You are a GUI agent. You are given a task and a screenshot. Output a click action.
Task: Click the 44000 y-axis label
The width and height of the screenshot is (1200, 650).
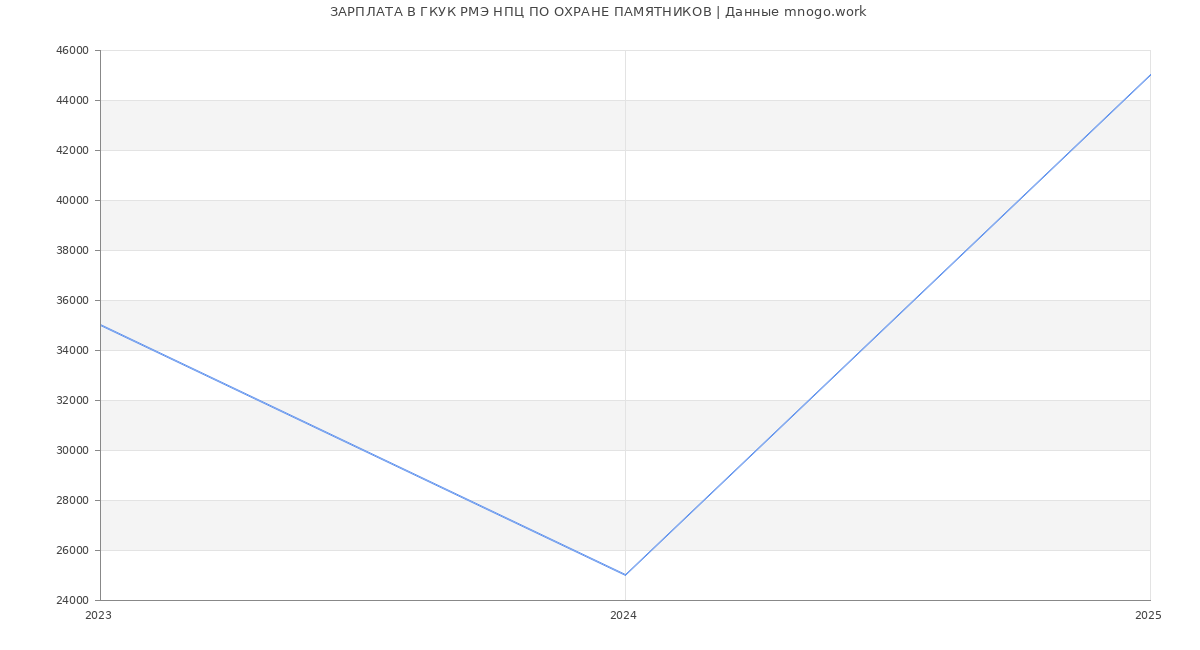[72, 101]
